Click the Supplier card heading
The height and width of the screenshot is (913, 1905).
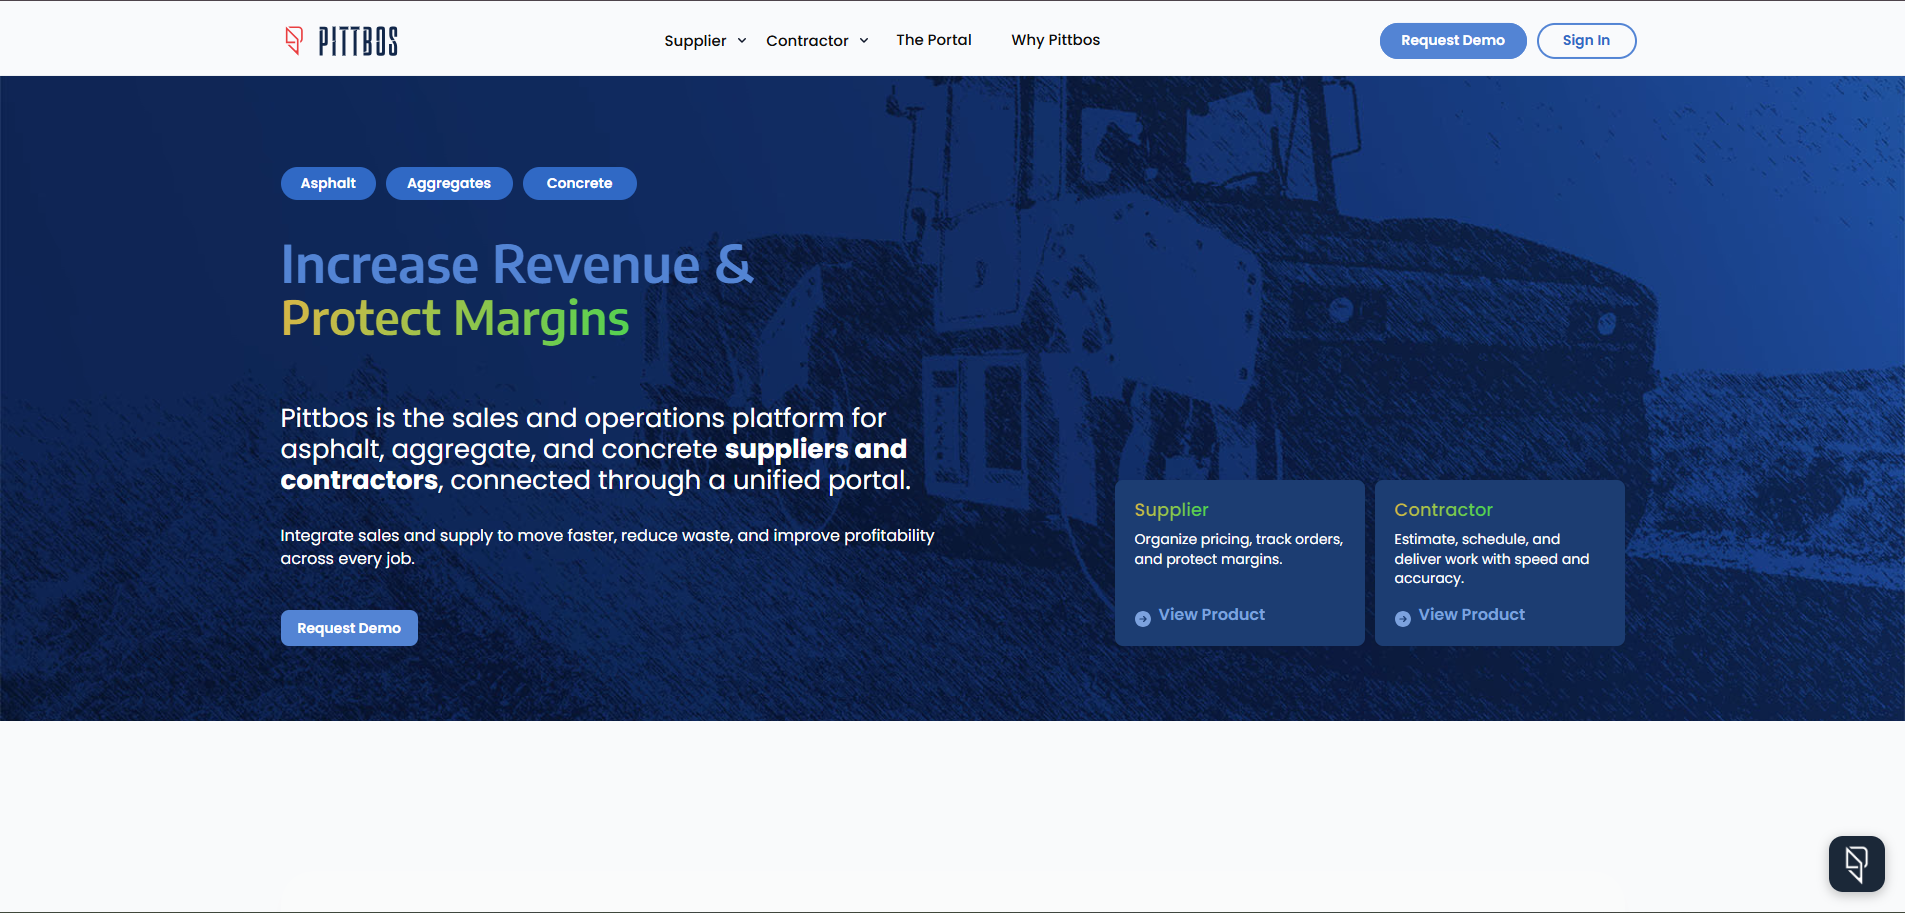tap(1171, 510)
